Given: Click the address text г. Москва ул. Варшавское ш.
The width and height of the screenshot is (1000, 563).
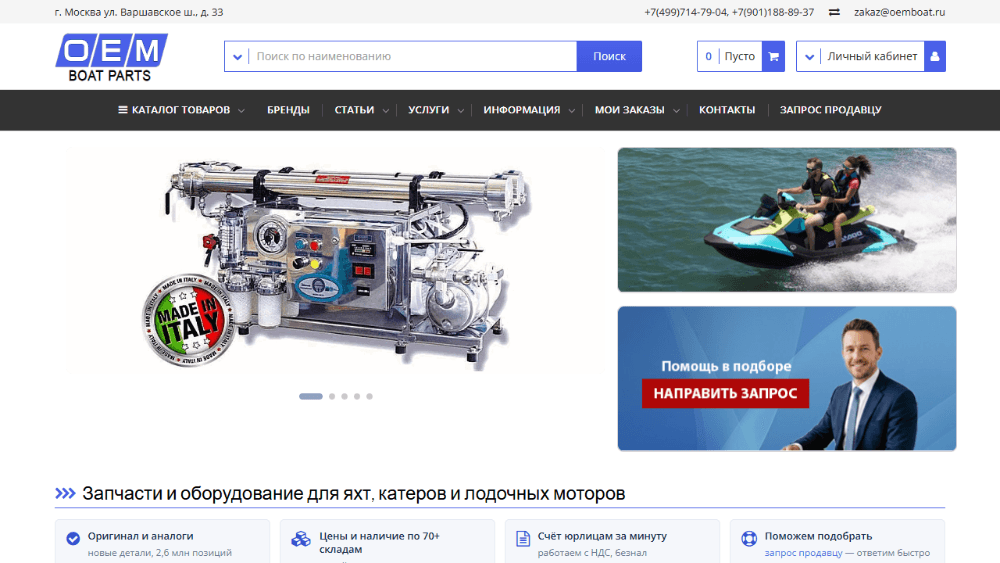Looking at the screenshot, I should tap(139, 12).
